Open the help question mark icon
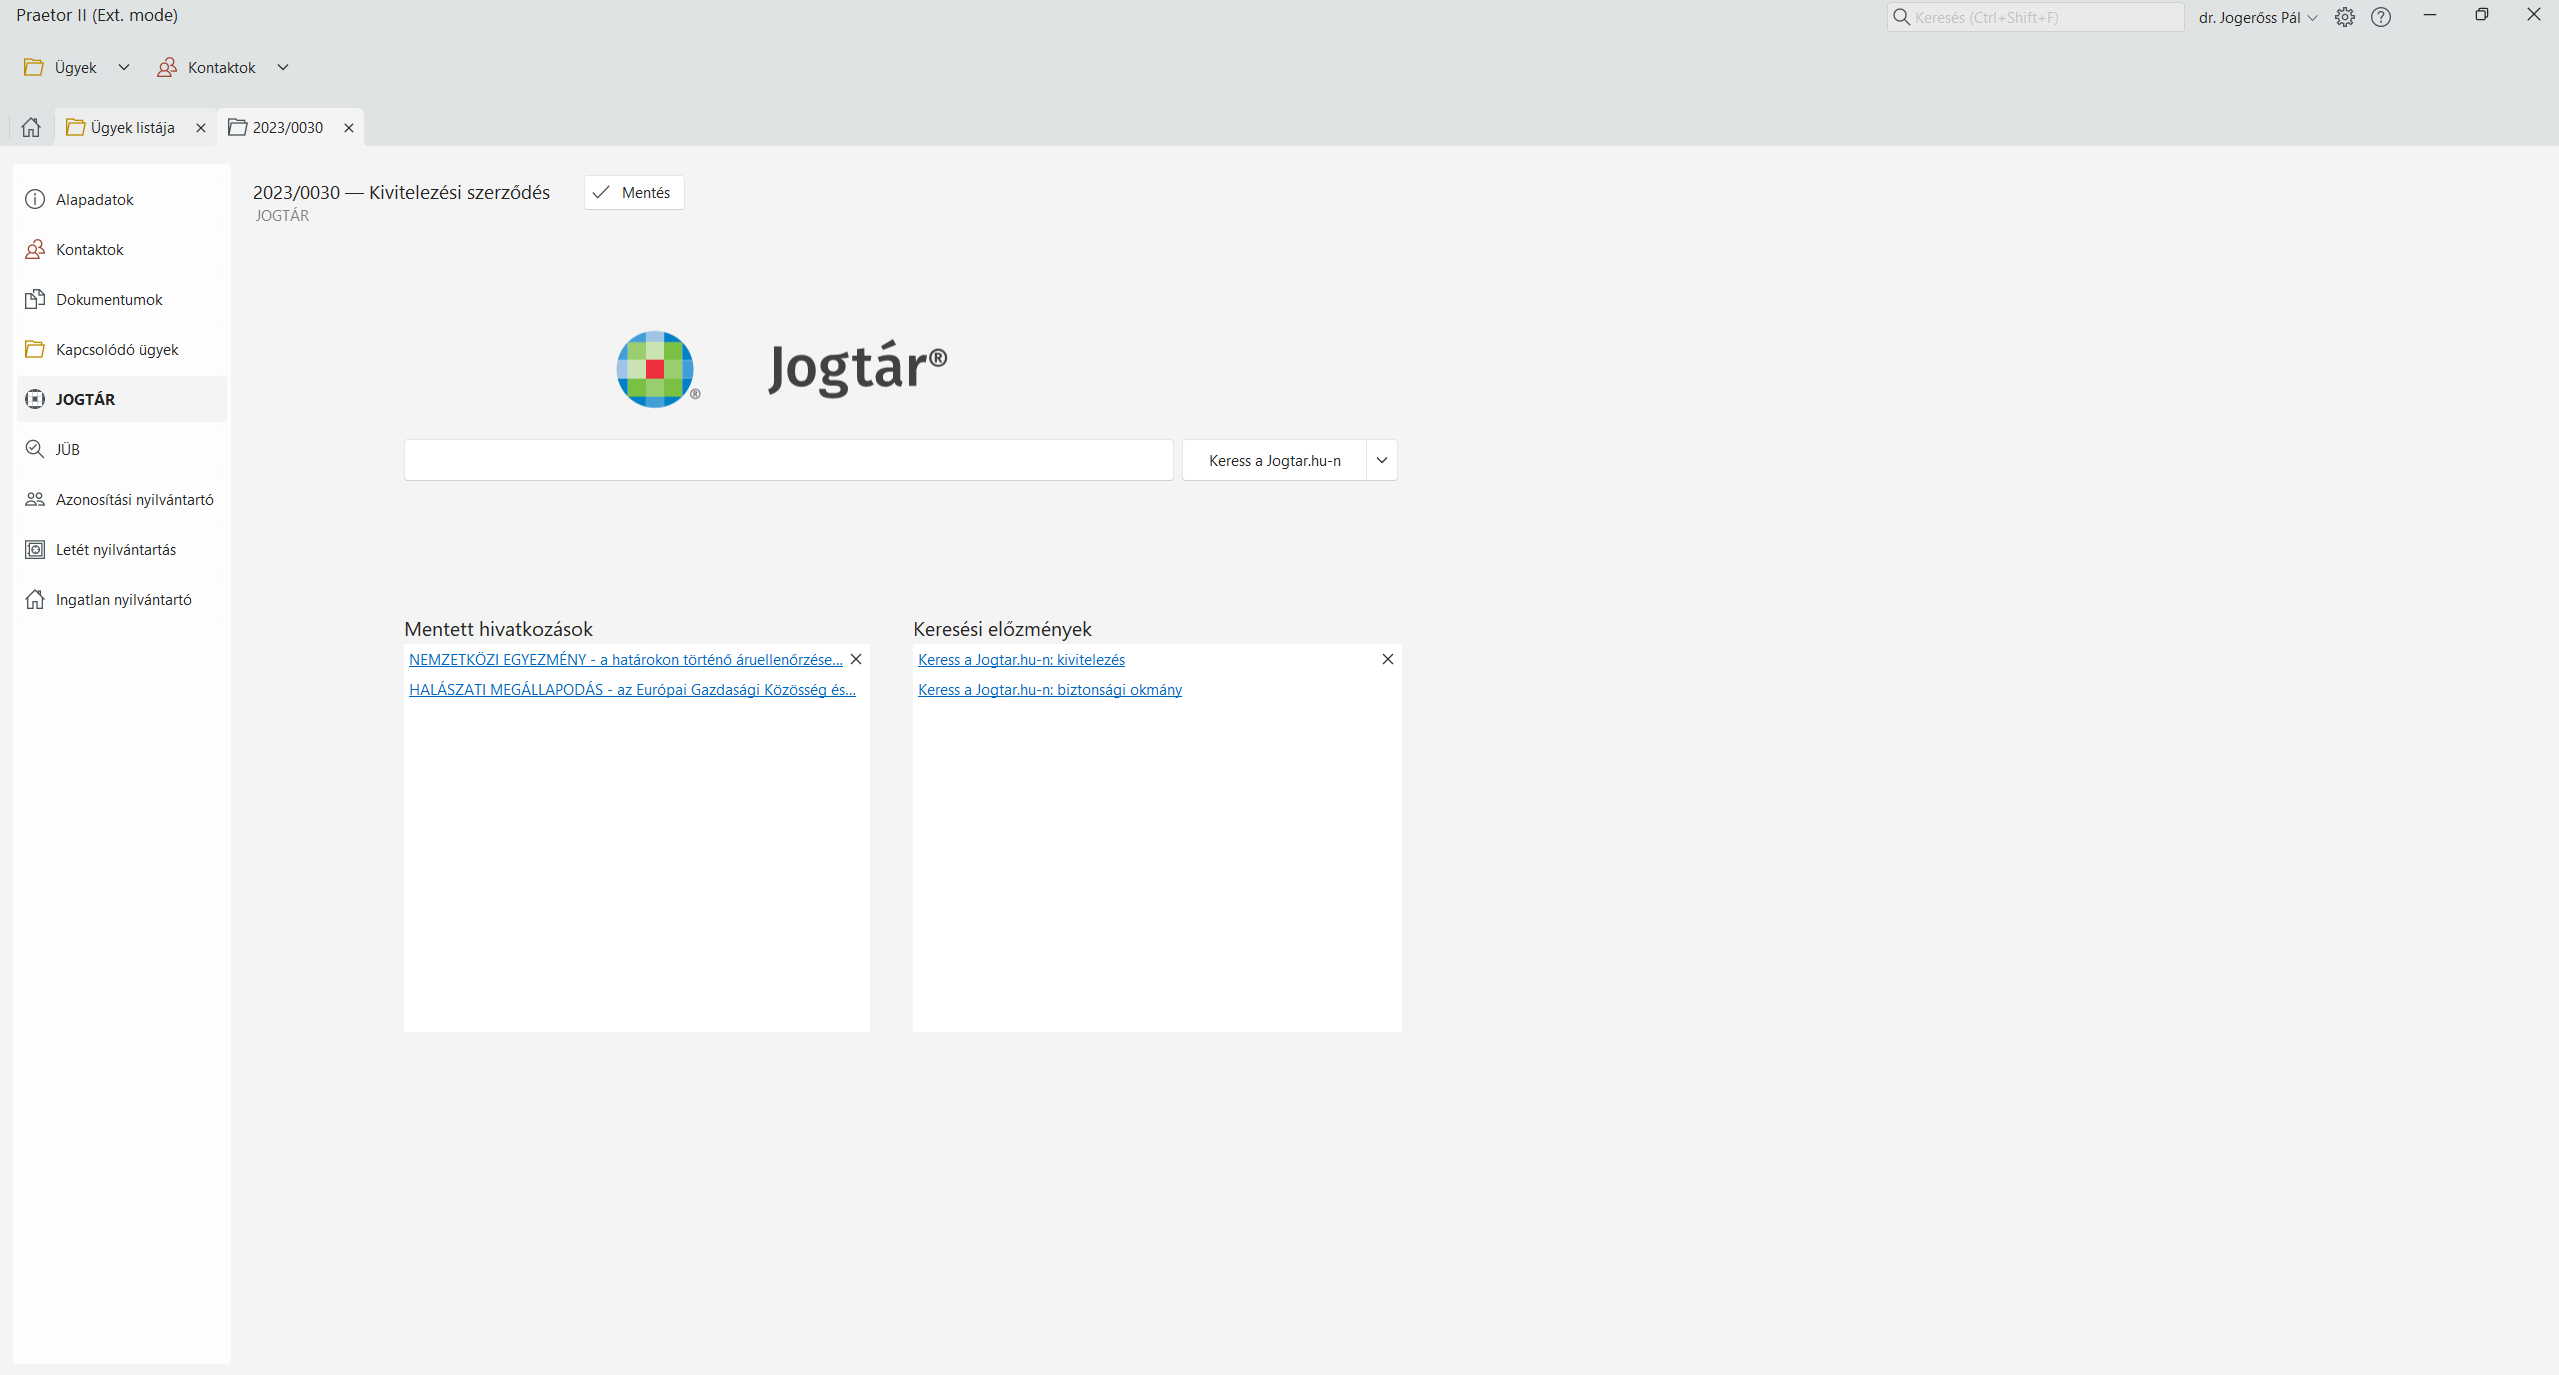Image resolution: width=2559 pixels, height=1375 pixels. click(x=2381, y=17)
